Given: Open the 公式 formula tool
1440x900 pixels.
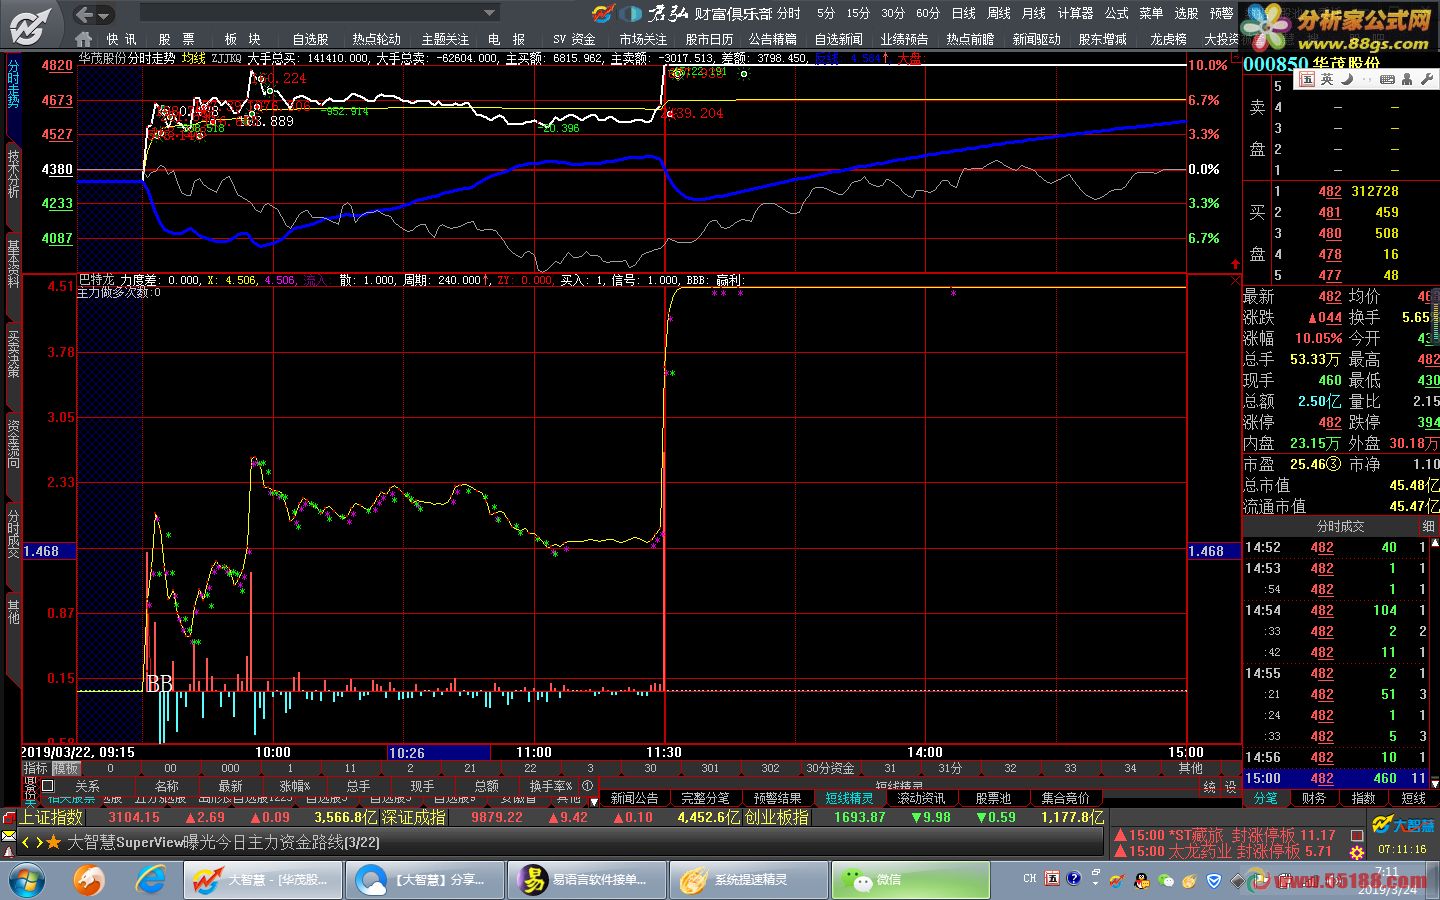Looking at the screenshot, I should pos(1117,13).
